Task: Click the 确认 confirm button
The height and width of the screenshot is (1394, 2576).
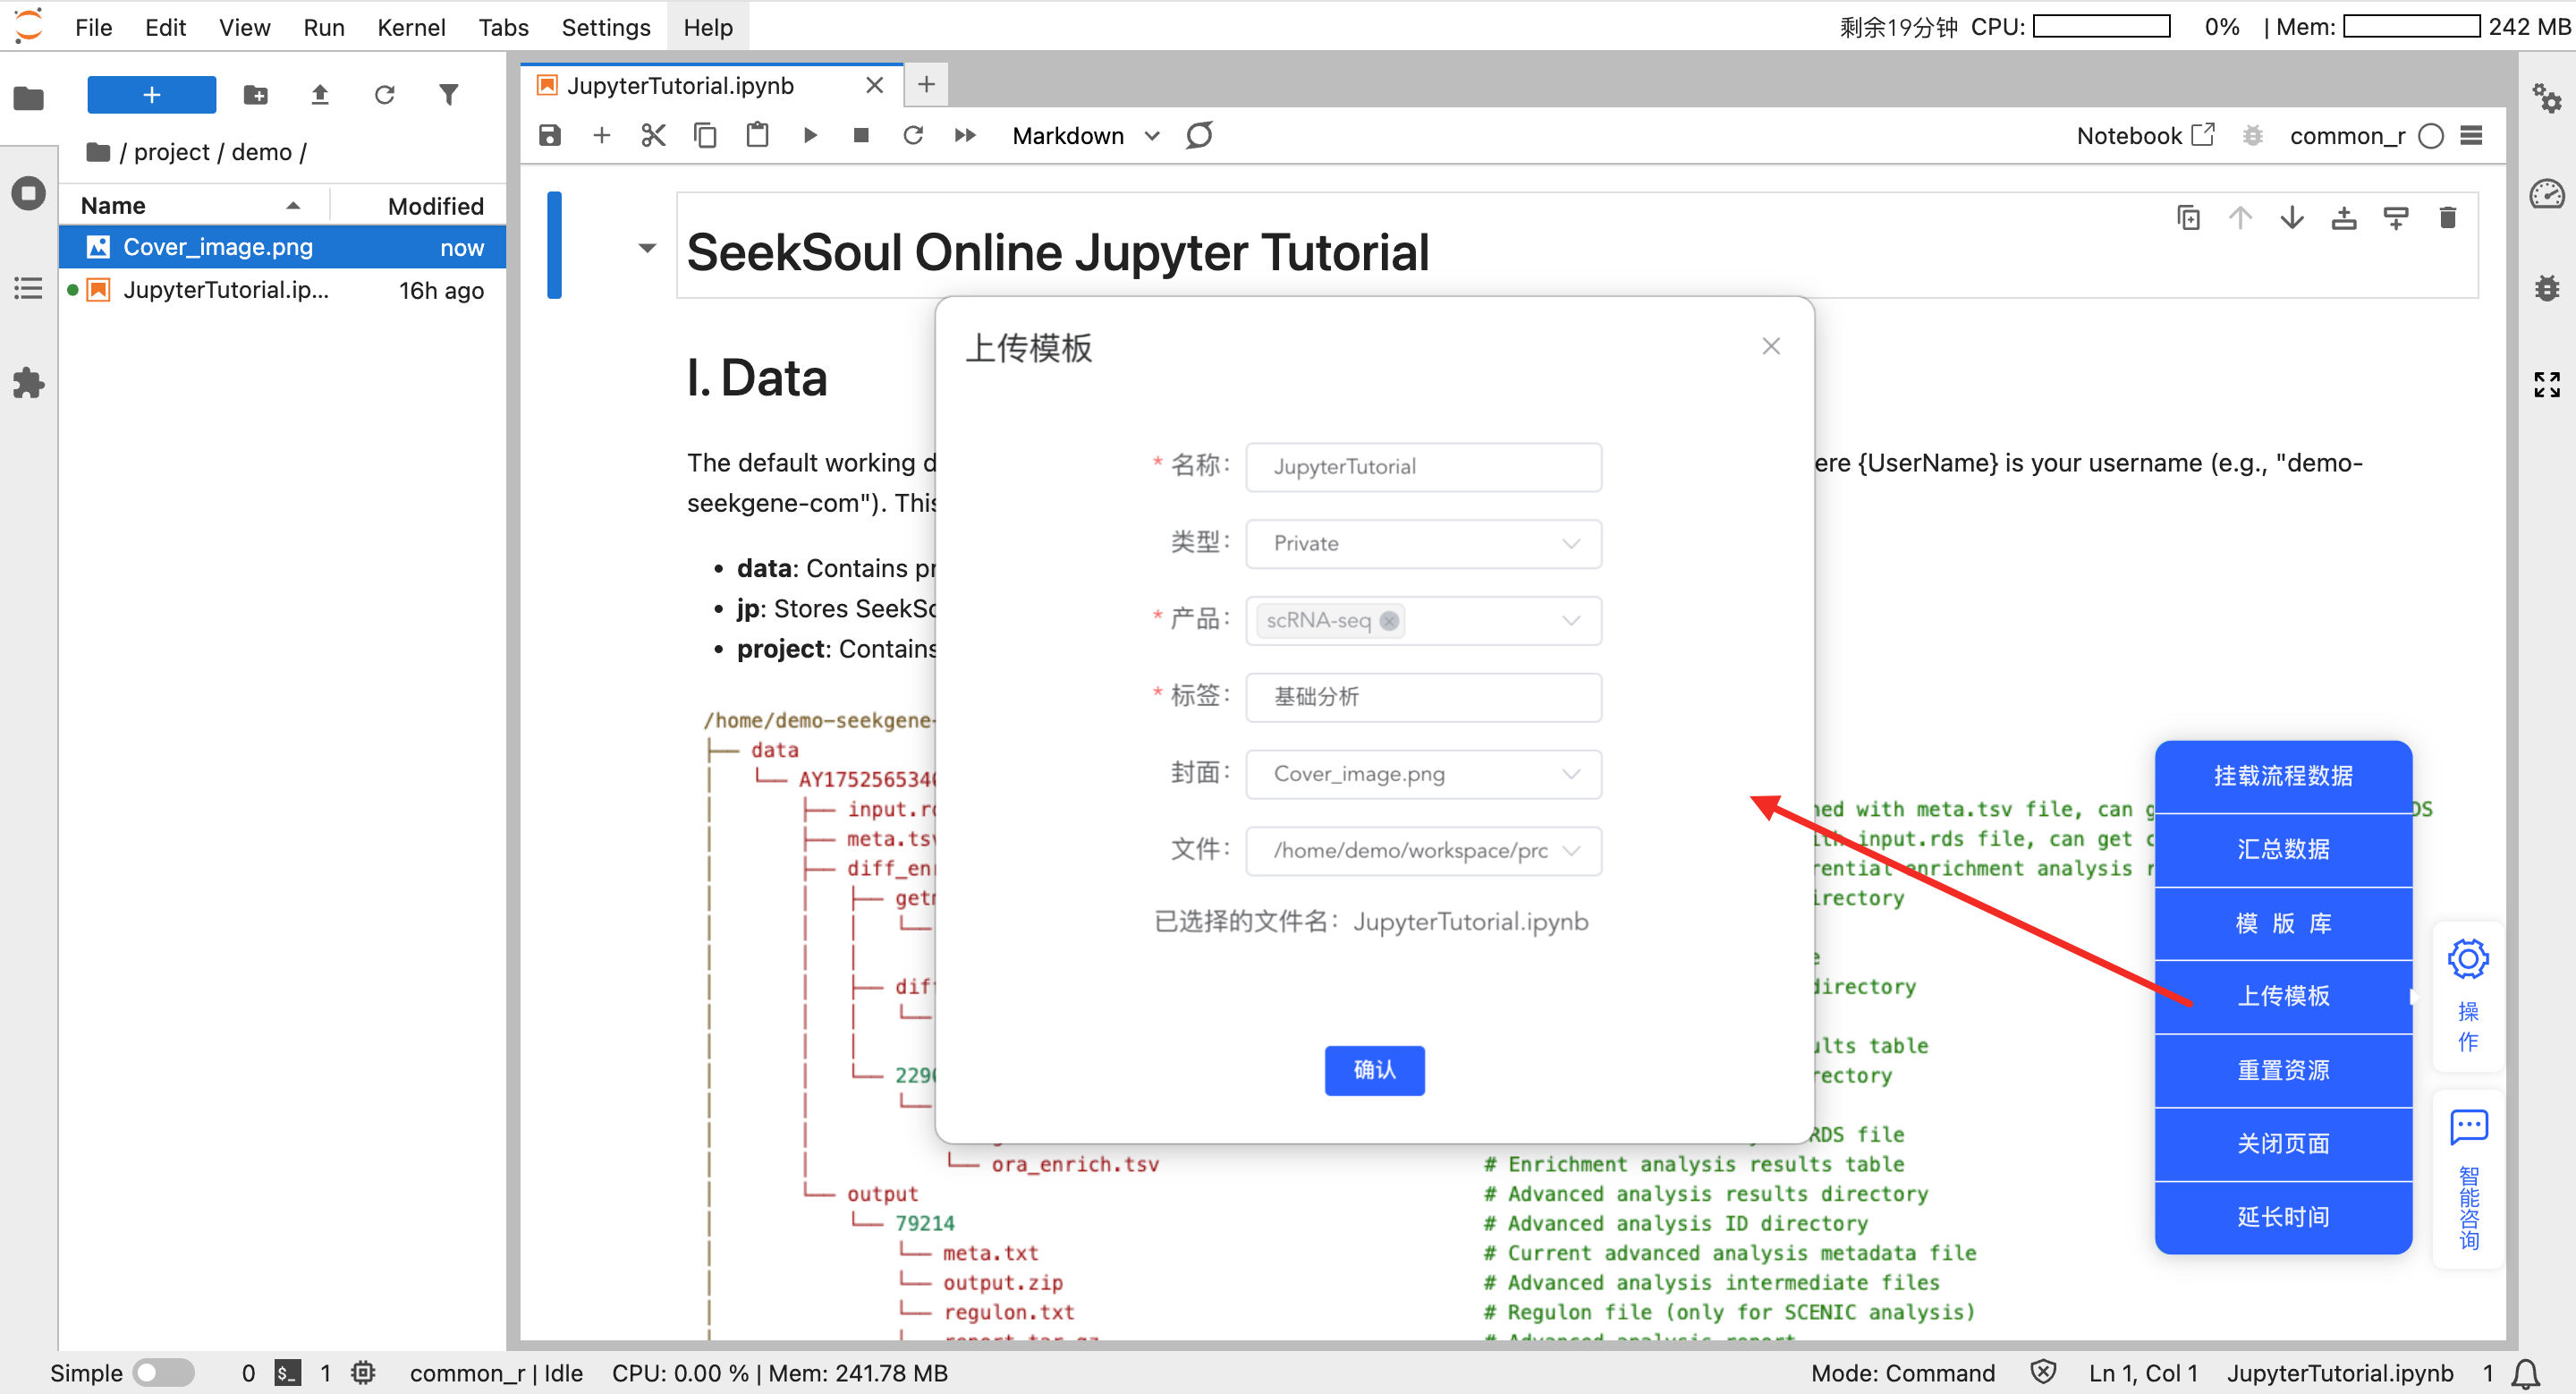Action: click(1374, 1069)
